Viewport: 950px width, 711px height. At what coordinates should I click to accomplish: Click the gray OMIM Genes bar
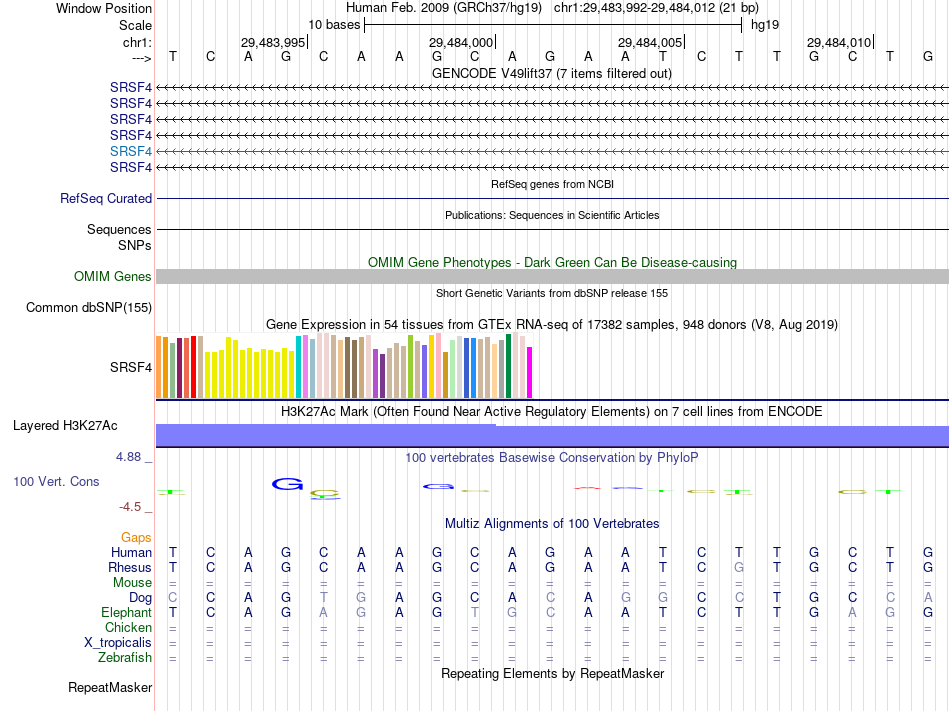pos(552,277)
